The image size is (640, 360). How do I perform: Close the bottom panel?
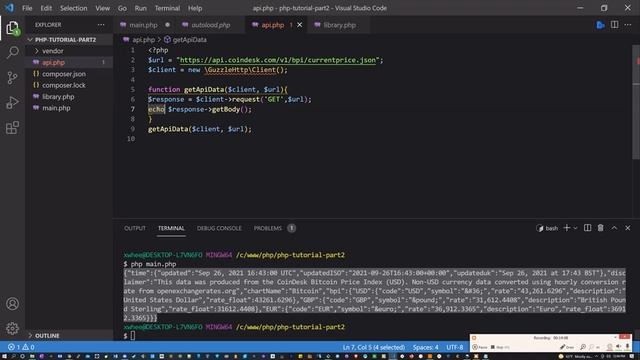628,228
